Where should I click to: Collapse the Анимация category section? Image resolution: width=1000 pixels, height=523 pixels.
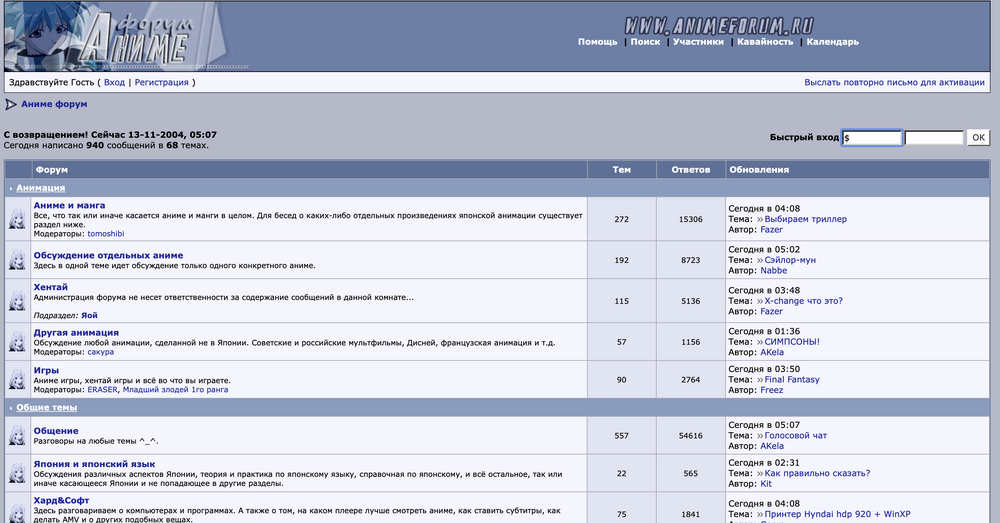[x=11, y=189]
